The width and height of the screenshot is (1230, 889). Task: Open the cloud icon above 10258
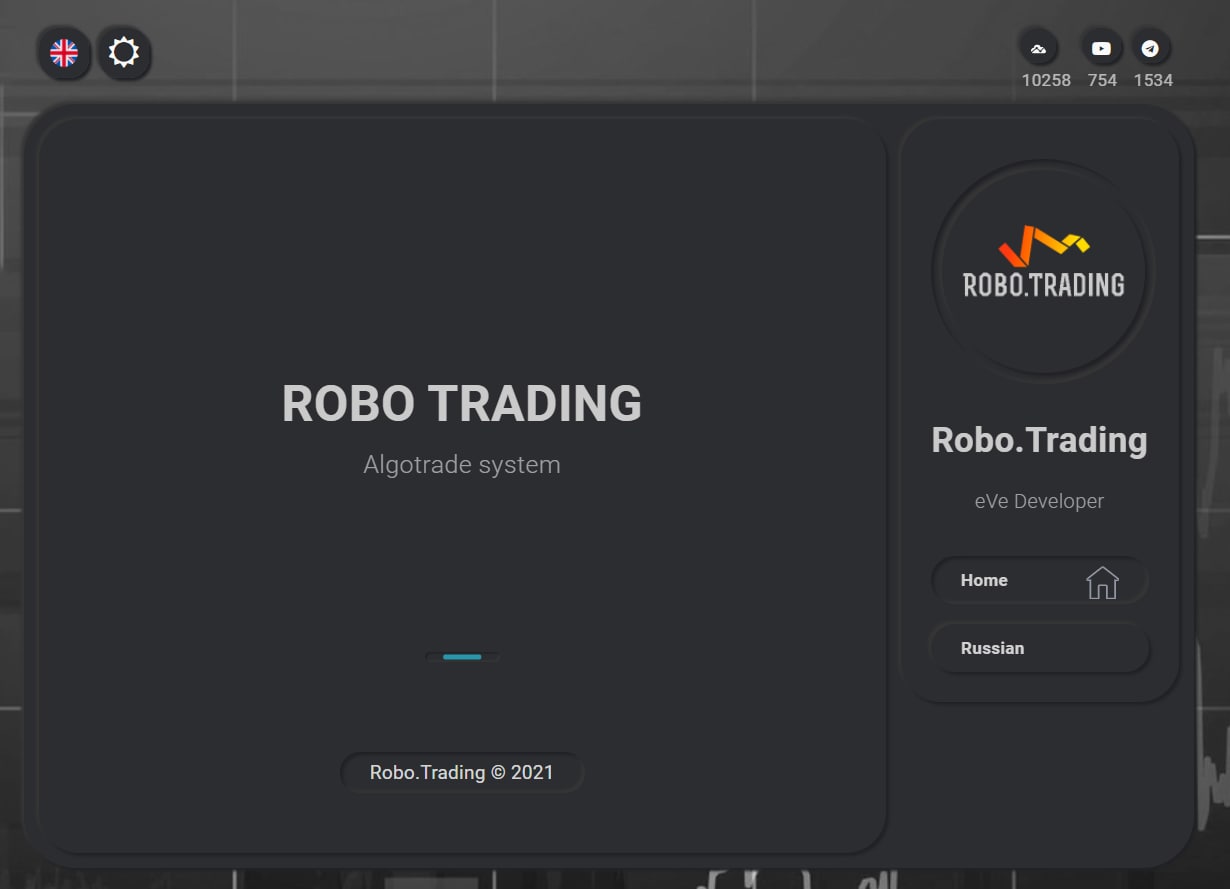1038,48
